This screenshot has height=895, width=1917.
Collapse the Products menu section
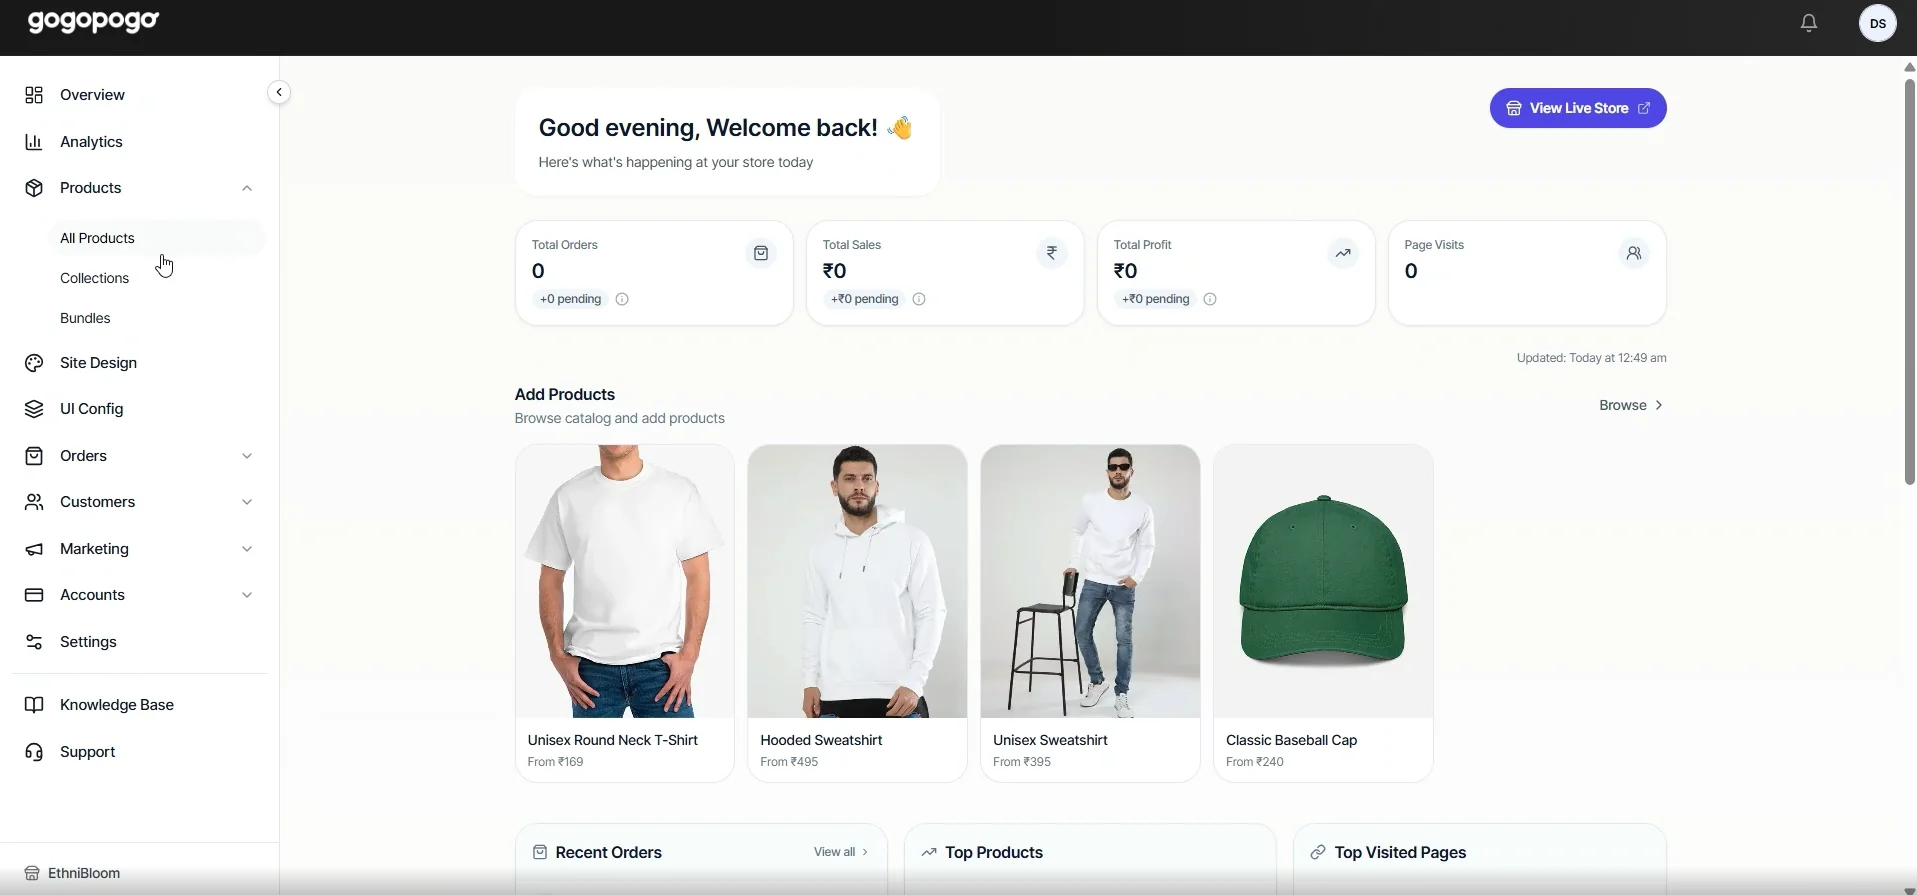(x=247, y=188)
